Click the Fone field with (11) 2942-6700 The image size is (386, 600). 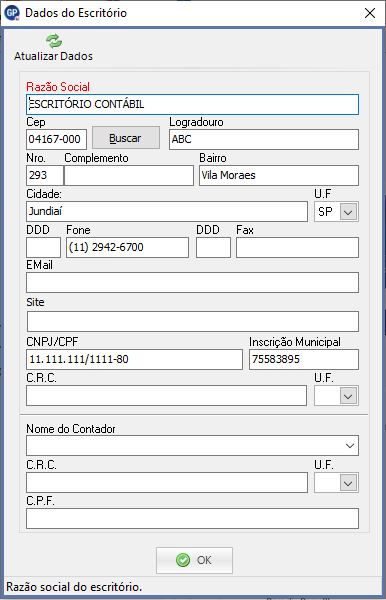pyautogui.click(x=127, y=248)
